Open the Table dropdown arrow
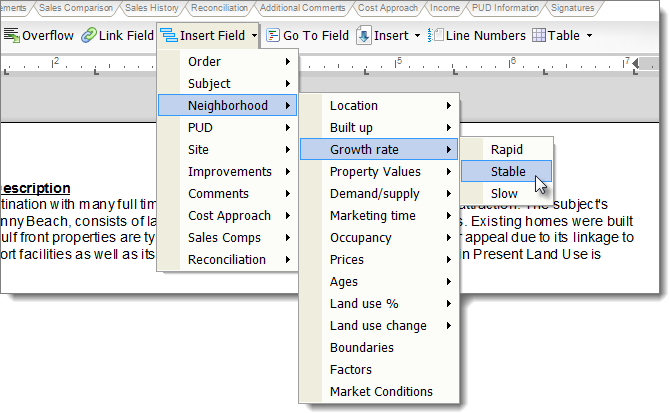669x413 pixels. 589,36
